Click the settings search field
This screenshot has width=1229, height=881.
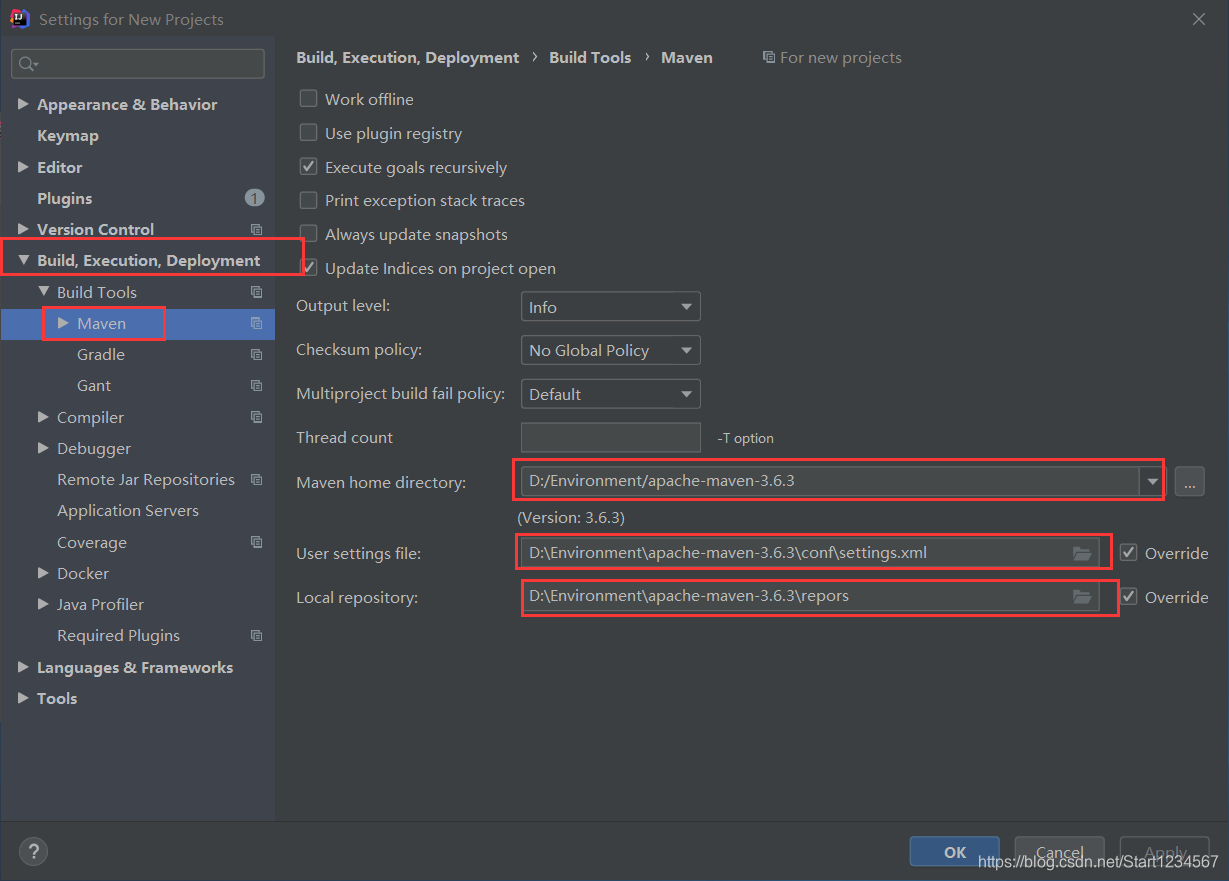tap(138, 64)
